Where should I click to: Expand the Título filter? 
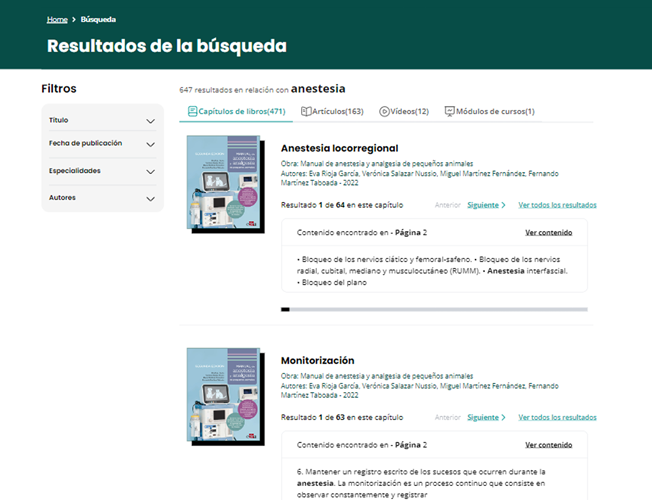pos(151,121)
